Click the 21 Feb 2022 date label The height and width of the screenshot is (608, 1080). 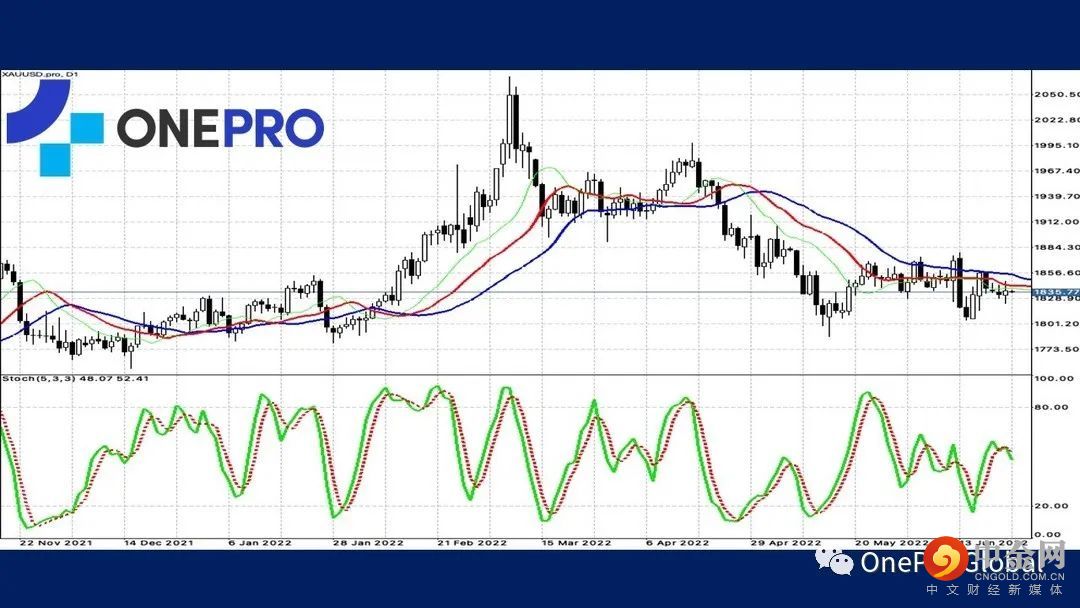tap(472, 543)
